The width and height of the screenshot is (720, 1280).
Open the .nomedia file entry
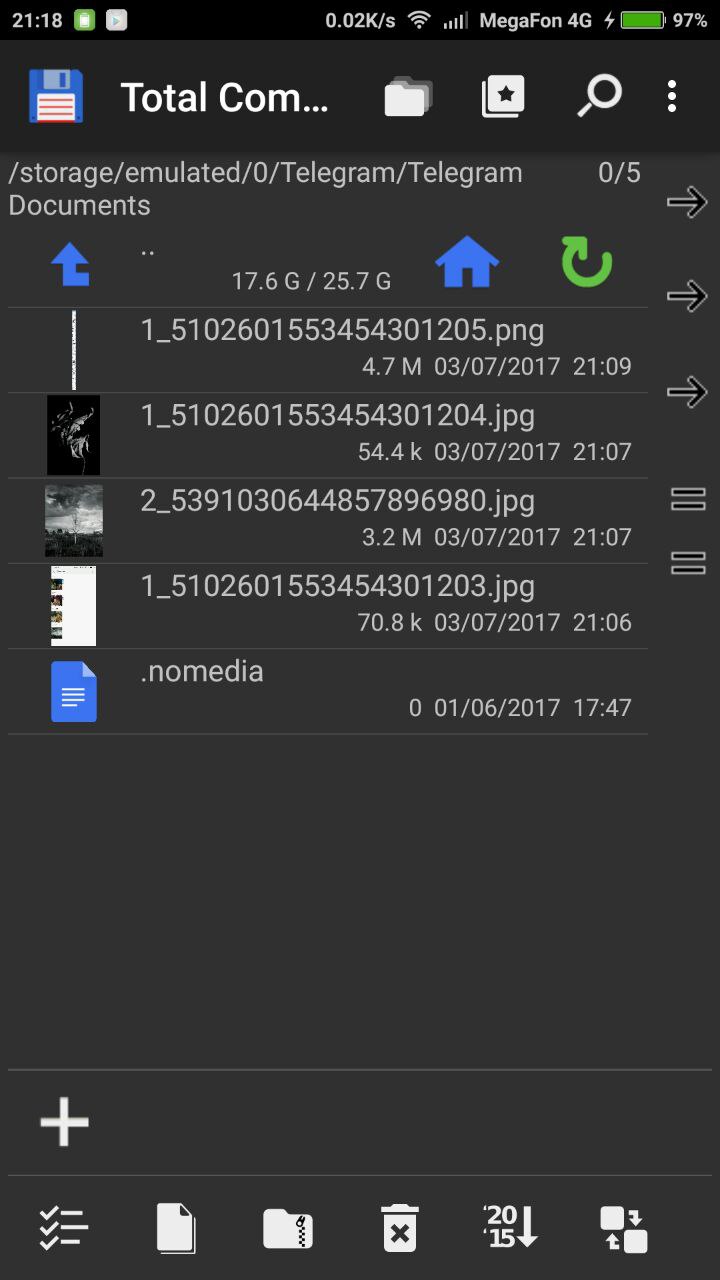point(328,692)
